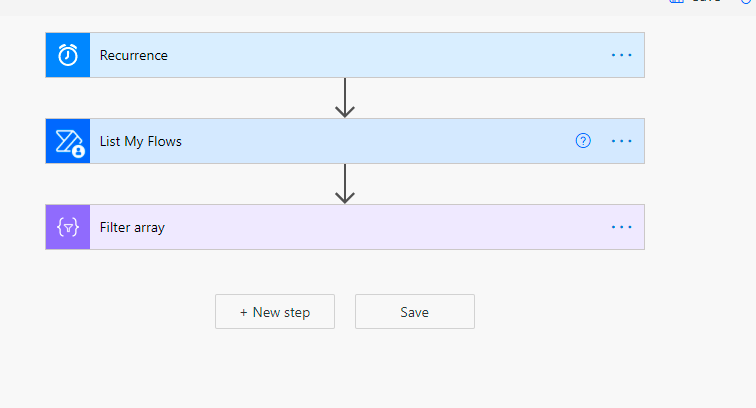The width and height of the screenshot is (756, 408).
Task: Click the person badge on List My Flows icon
Action: pyautogui.click(x=78, y=151)
